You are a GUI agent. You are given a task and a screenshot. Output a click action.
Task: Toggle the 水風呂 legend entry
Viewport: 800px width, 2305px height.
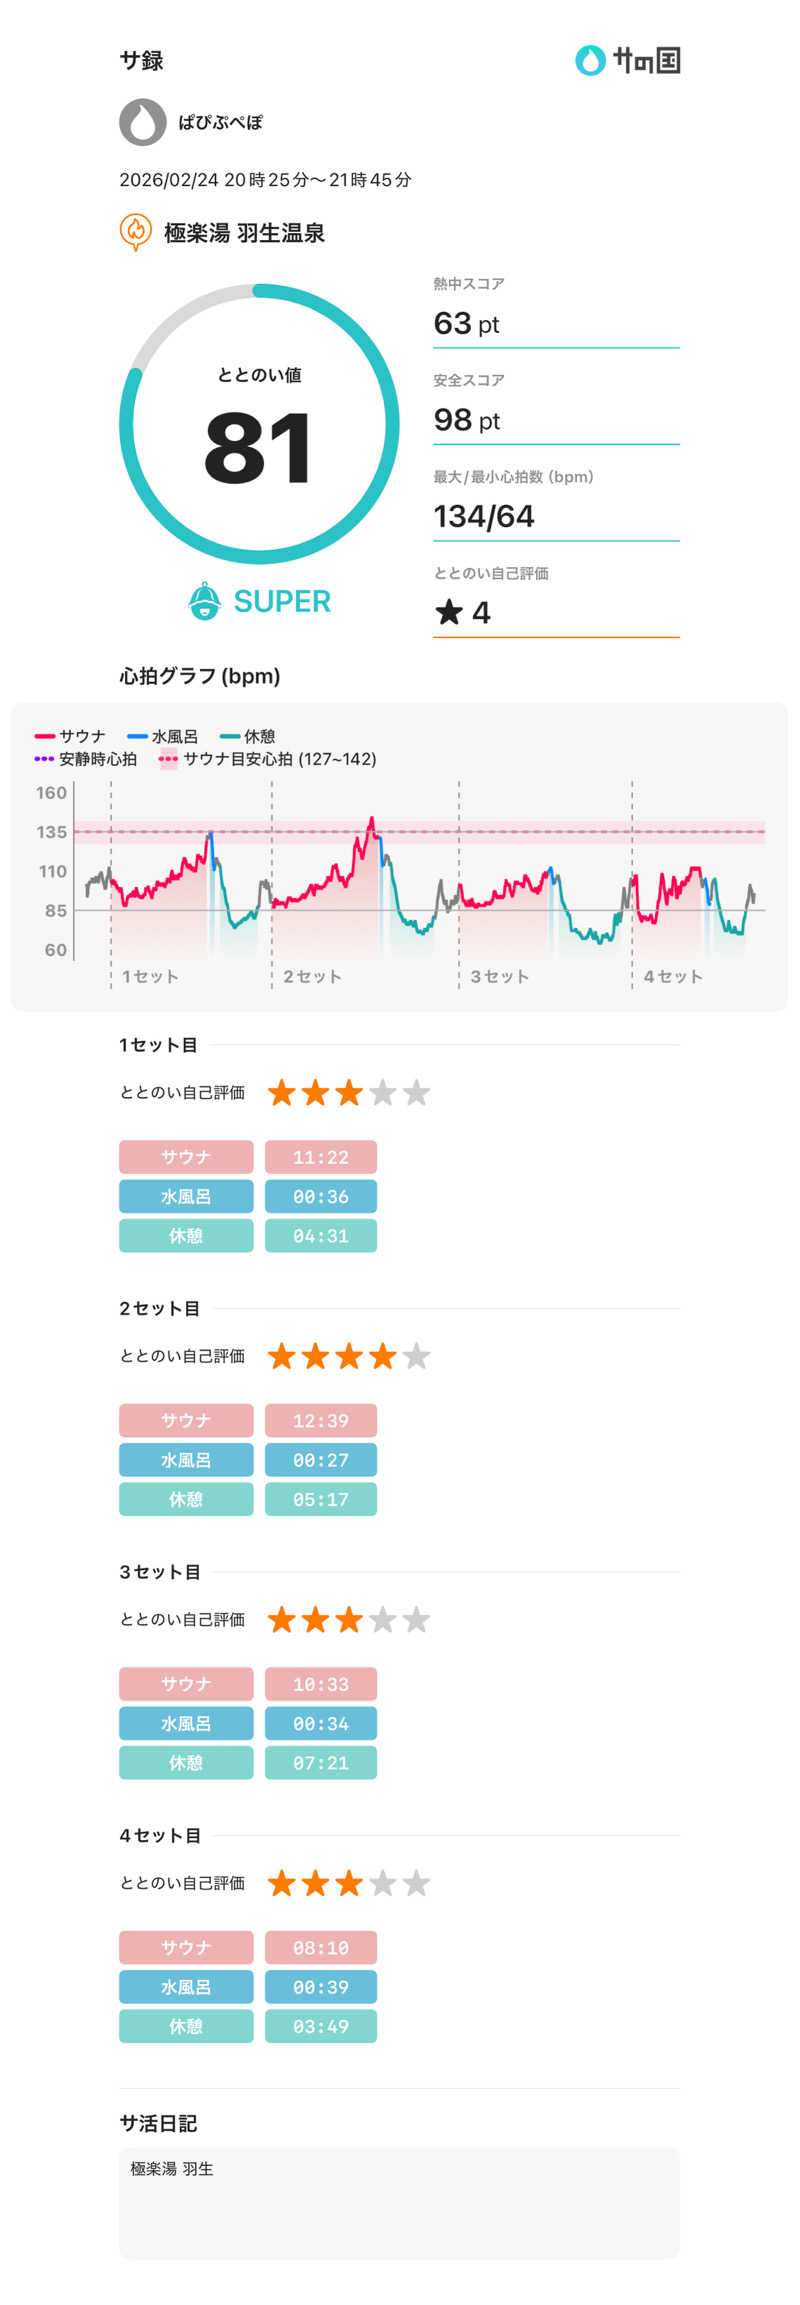pos(163,736)
